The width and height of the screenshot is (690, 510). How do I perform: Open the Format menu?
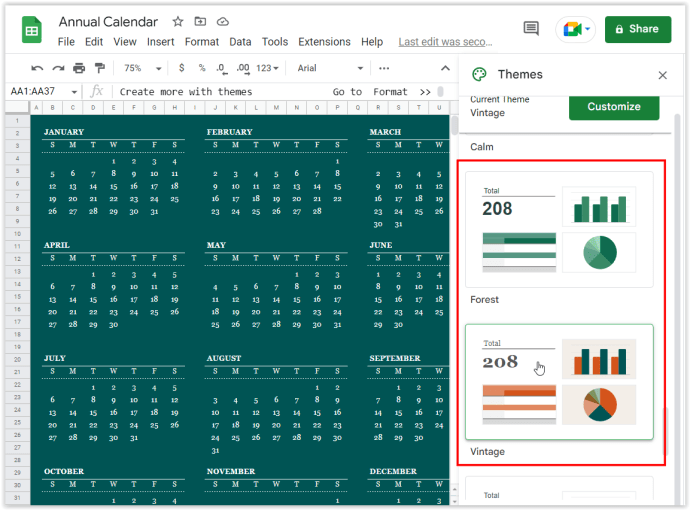pos(202,42)
